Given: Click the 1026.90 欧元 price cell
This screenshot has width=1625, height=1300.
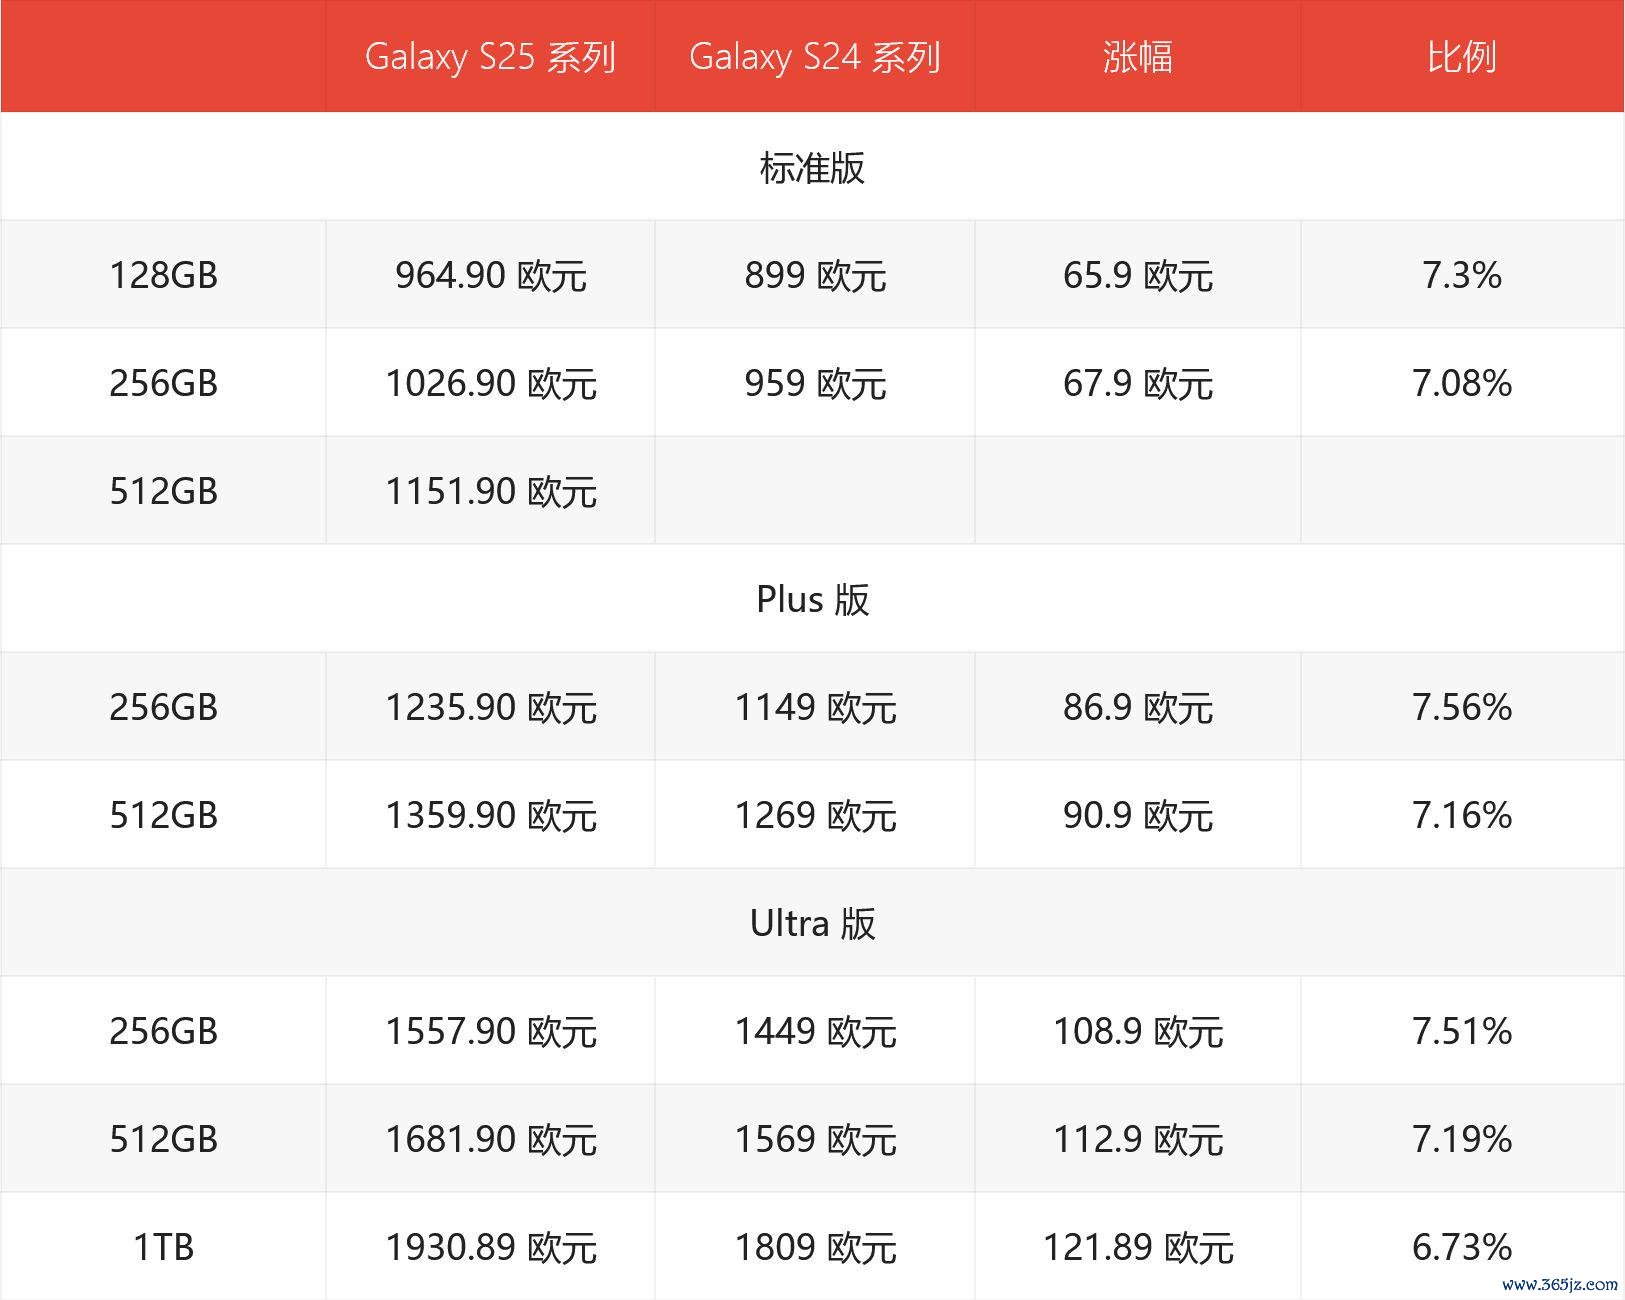Looking at the screenshot, I should pyautogui.click(x=490, y=384).
